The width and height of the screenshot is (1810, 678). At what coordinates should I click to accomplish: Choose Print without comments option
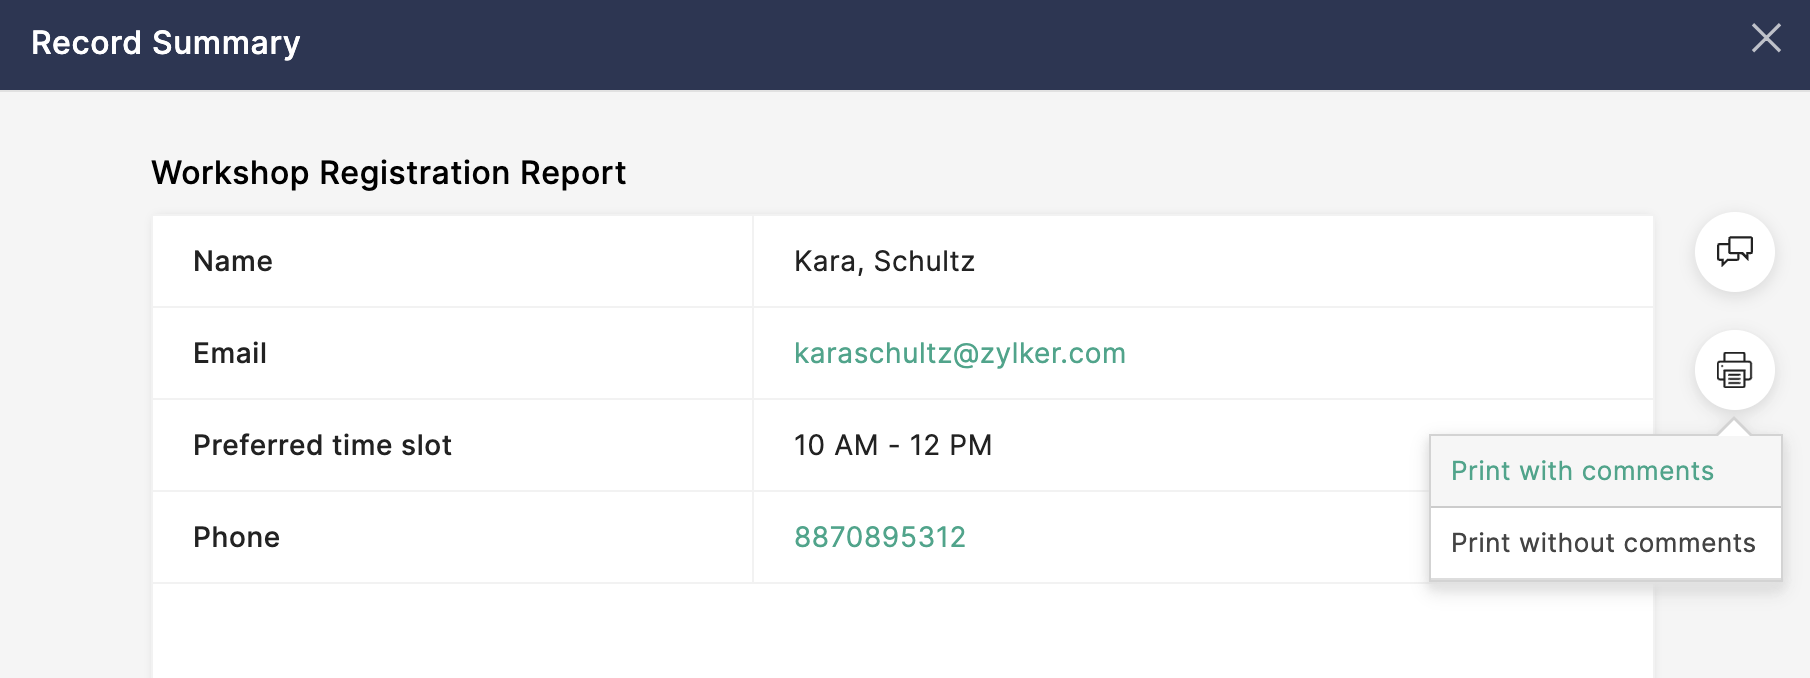coord(1603,543)
